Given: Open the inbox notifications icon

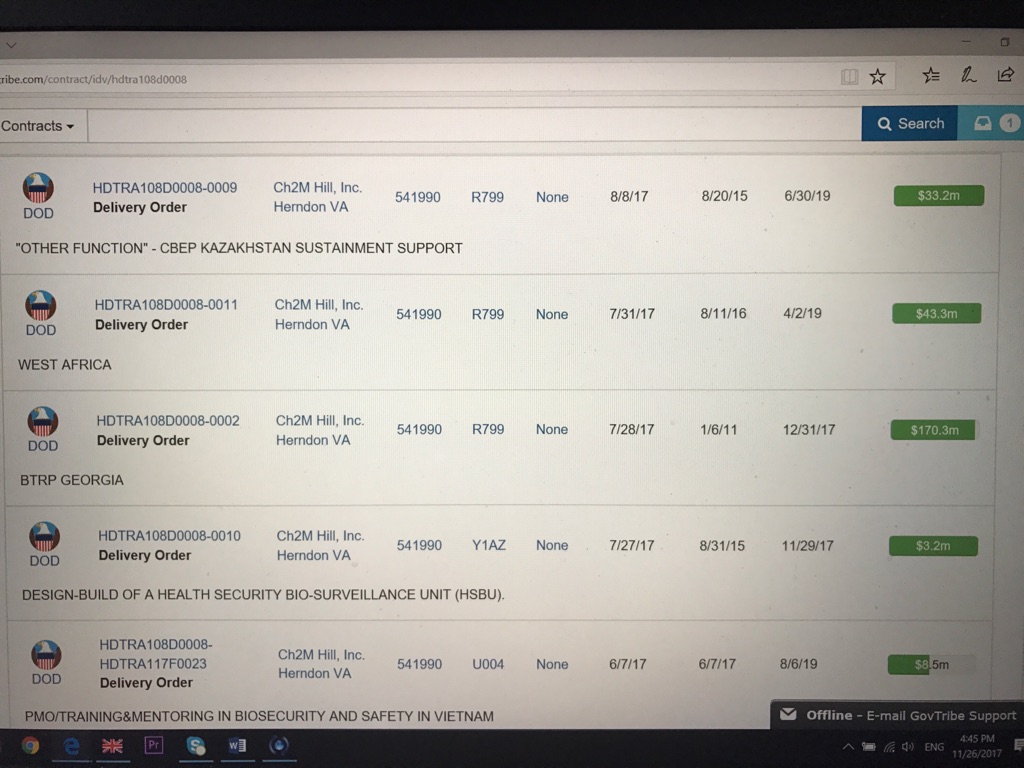Looking at the screenshot, I should coord(983,123).
